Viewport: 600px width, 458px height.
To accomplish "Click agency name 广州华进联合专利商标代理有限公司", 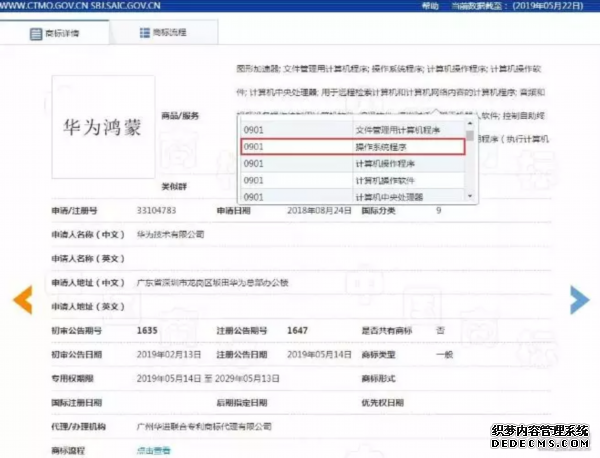I will 204,427.
